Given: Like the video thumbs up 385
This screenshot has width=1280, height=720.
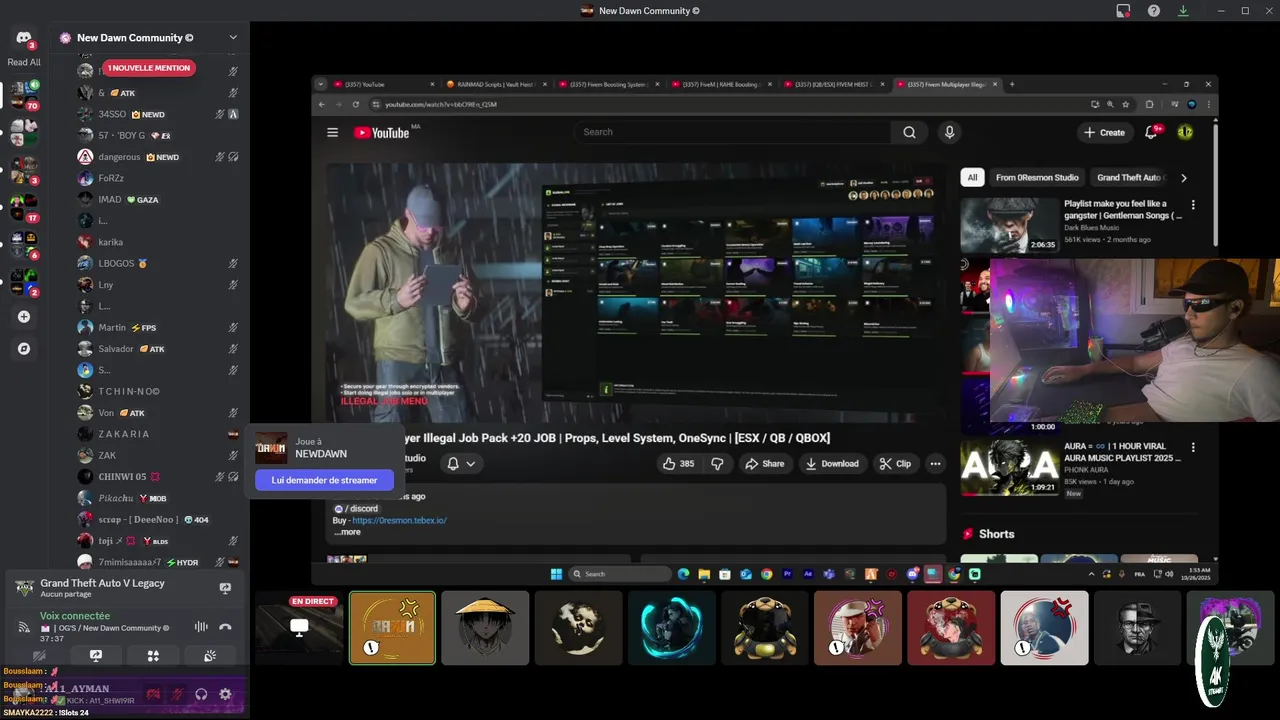Looking at the screenshot, I should [678, 464].
